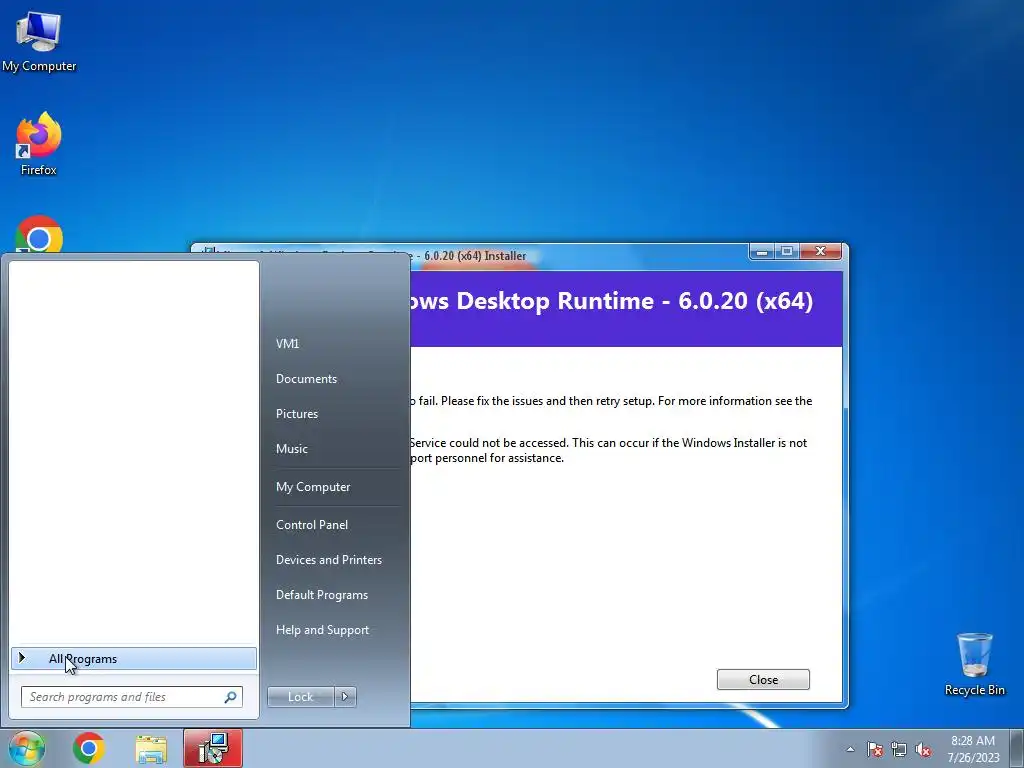
Task: Click the Windows Start orb
Action: [x=26, y=748]
